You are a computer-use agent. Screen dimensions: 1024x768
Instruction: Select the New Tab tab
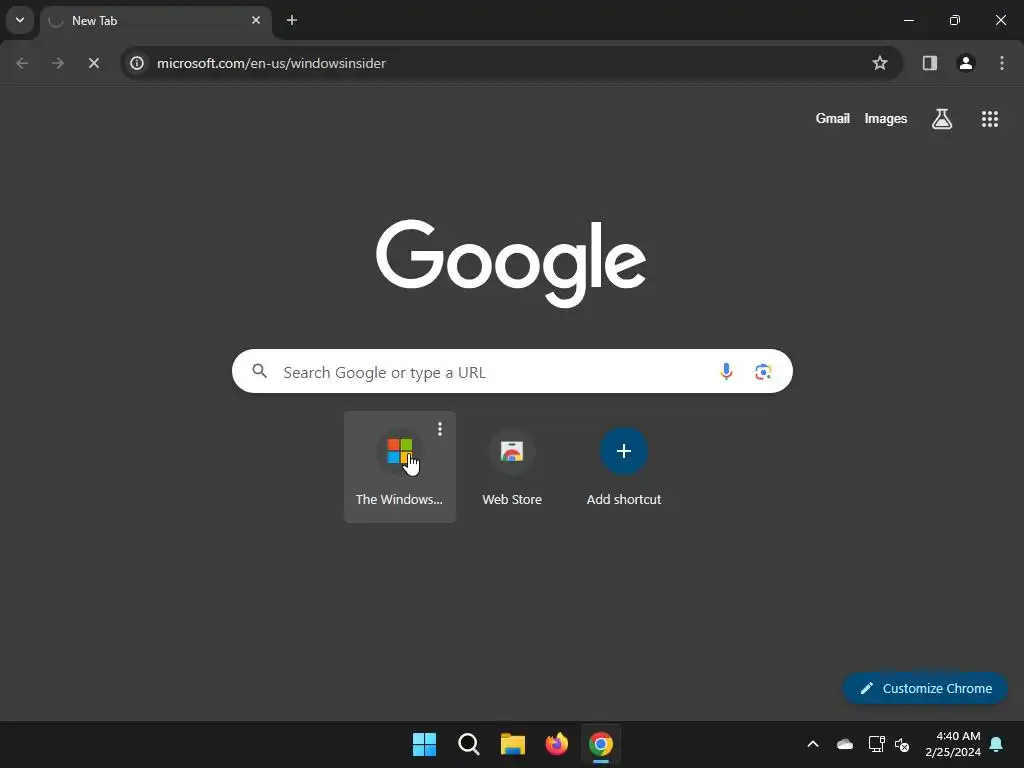click(156, 21)
